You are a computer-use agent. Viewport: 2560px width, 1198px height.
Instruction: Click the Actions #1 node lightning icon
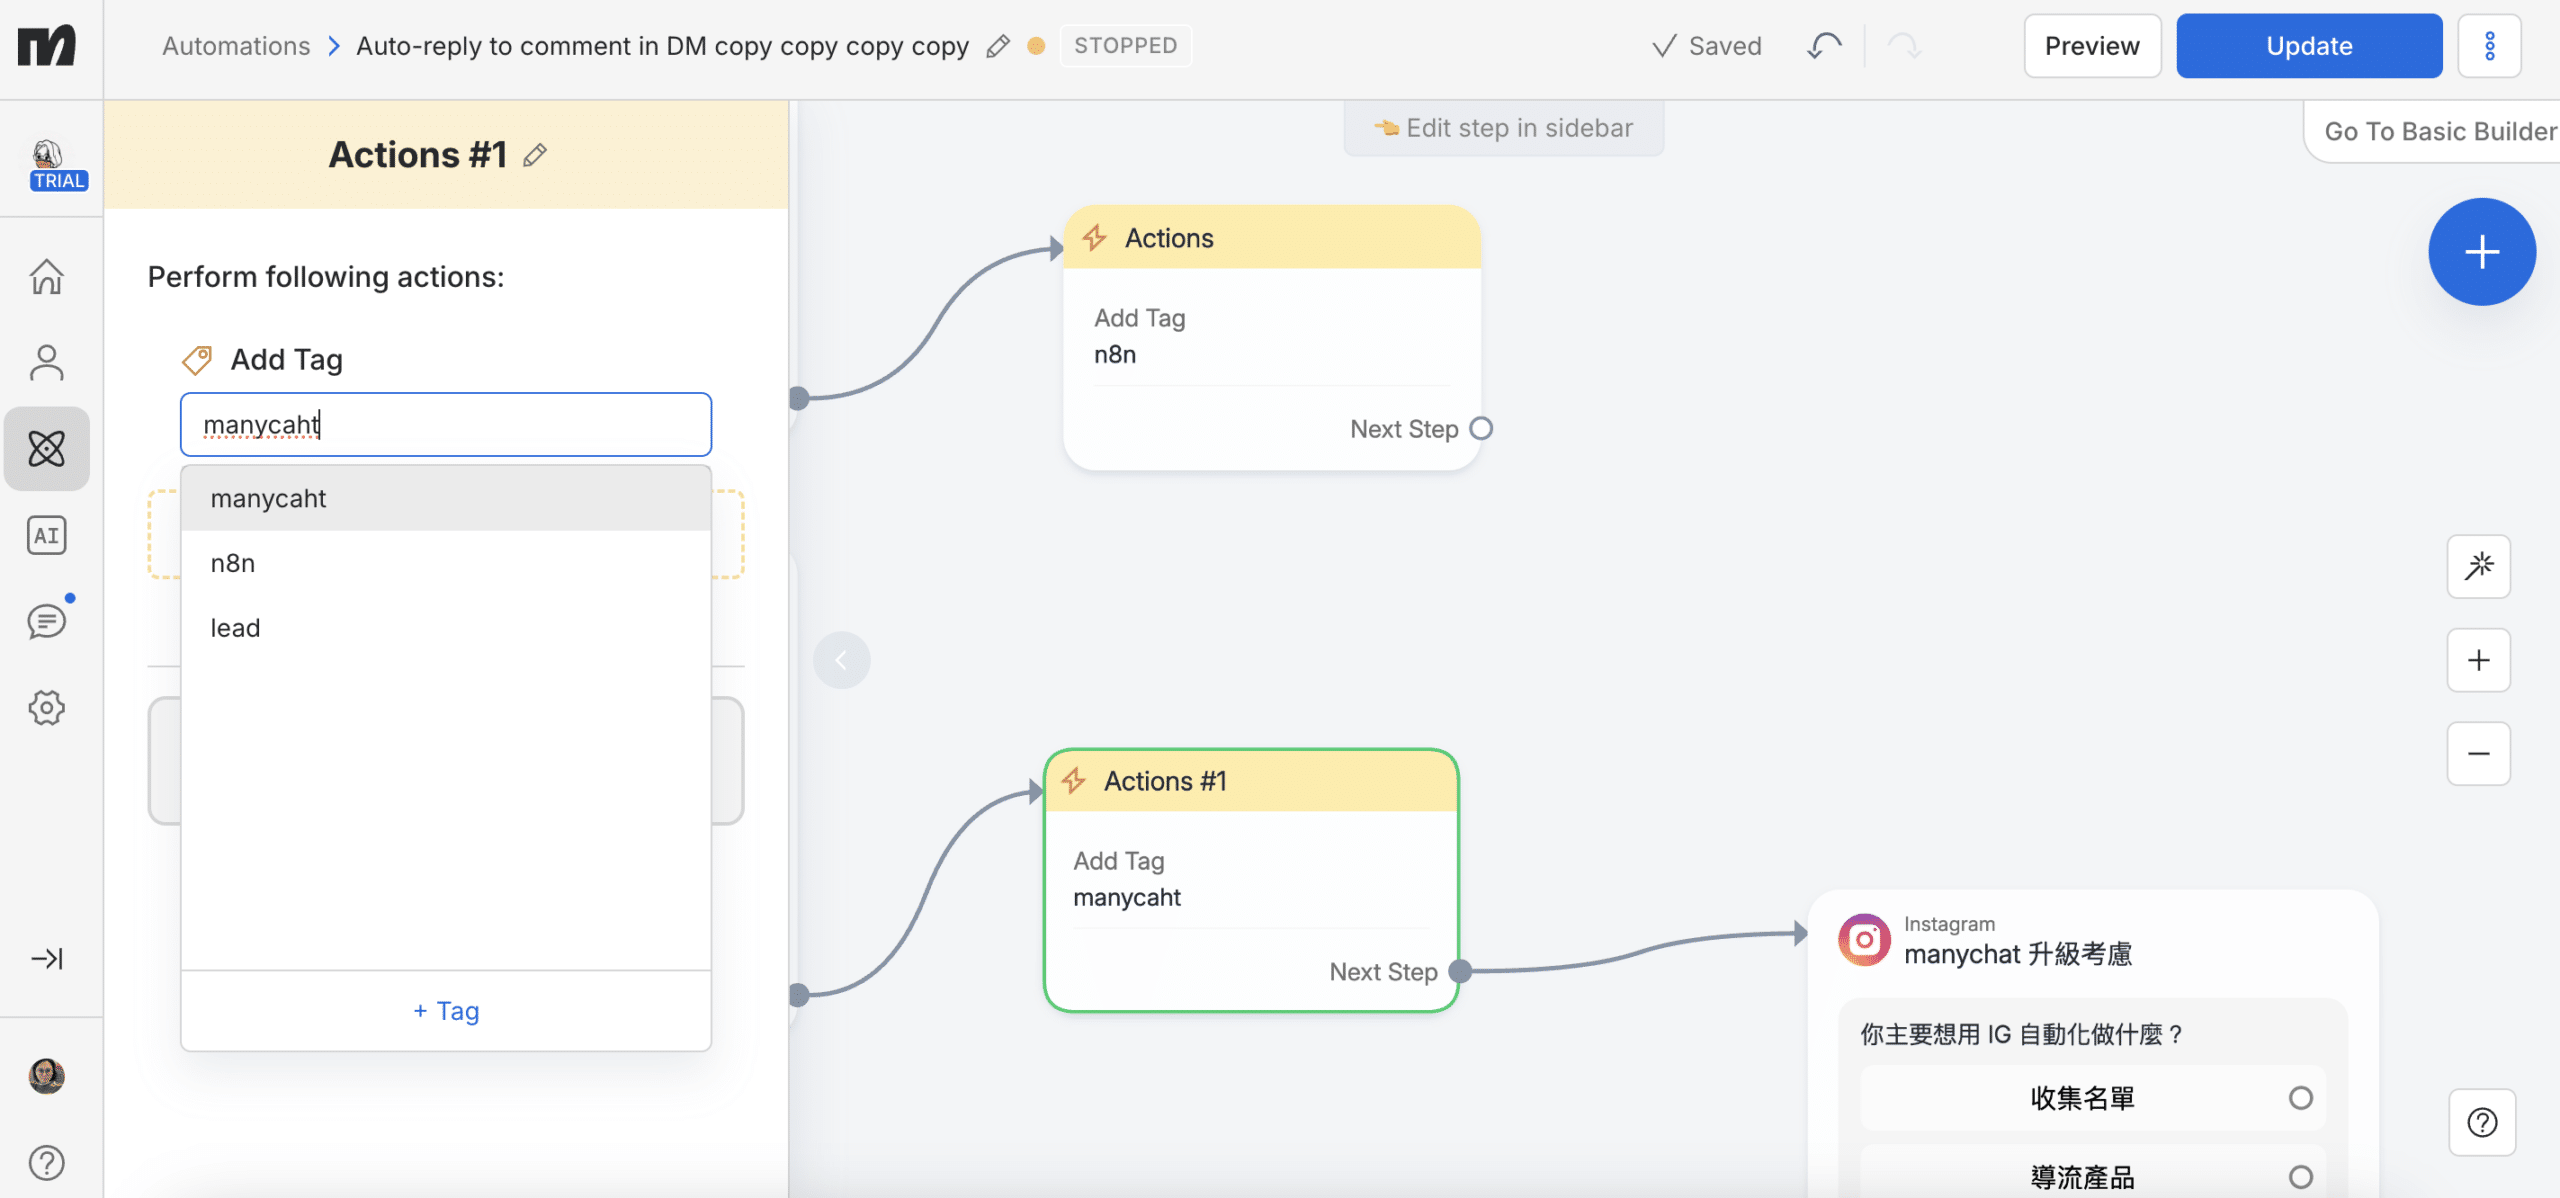(x=1074, y=781)
